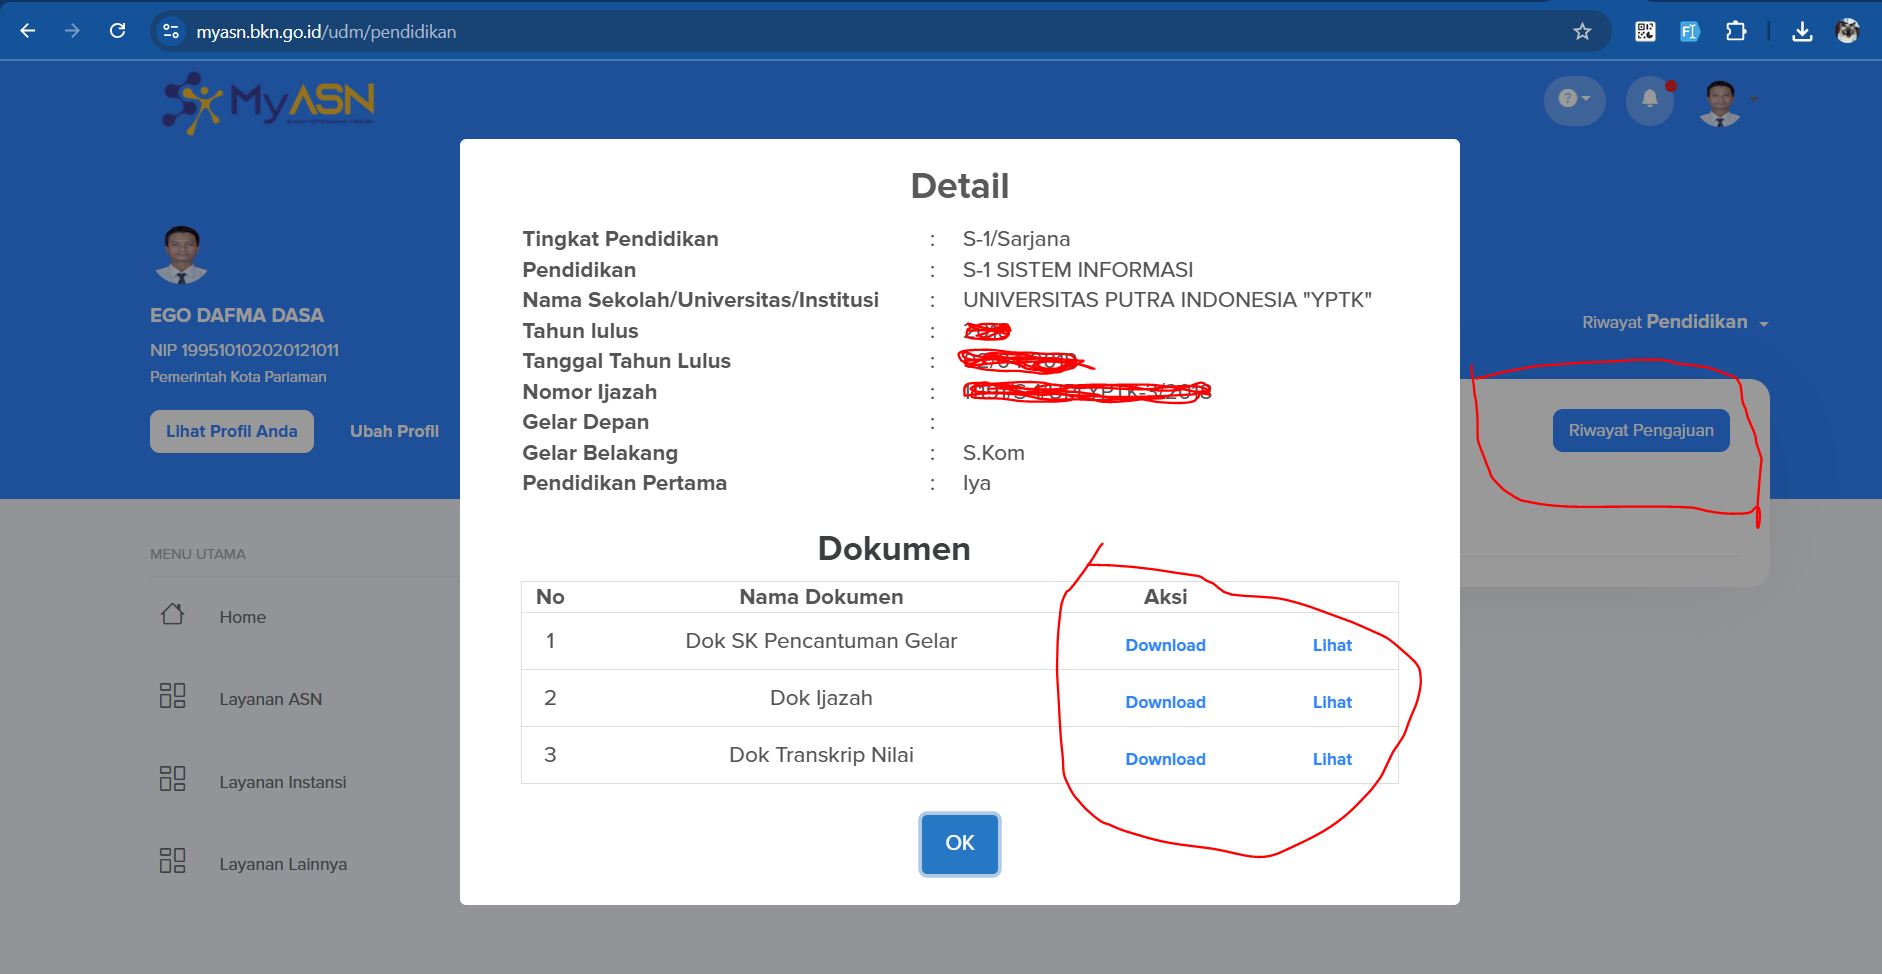
Task: Open browser extensions puzzle icon
Action: coord(1736,32)
